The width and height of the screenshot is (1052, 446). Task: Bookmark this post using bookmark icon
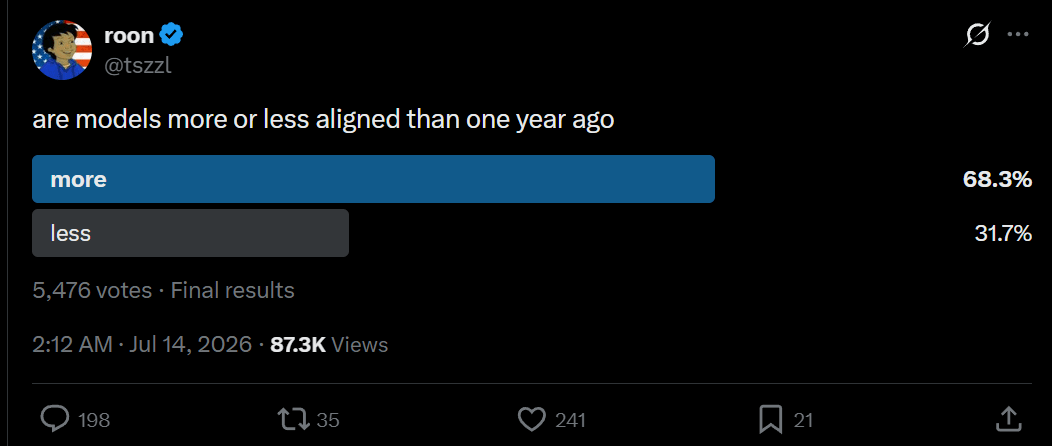pos(770,420)
